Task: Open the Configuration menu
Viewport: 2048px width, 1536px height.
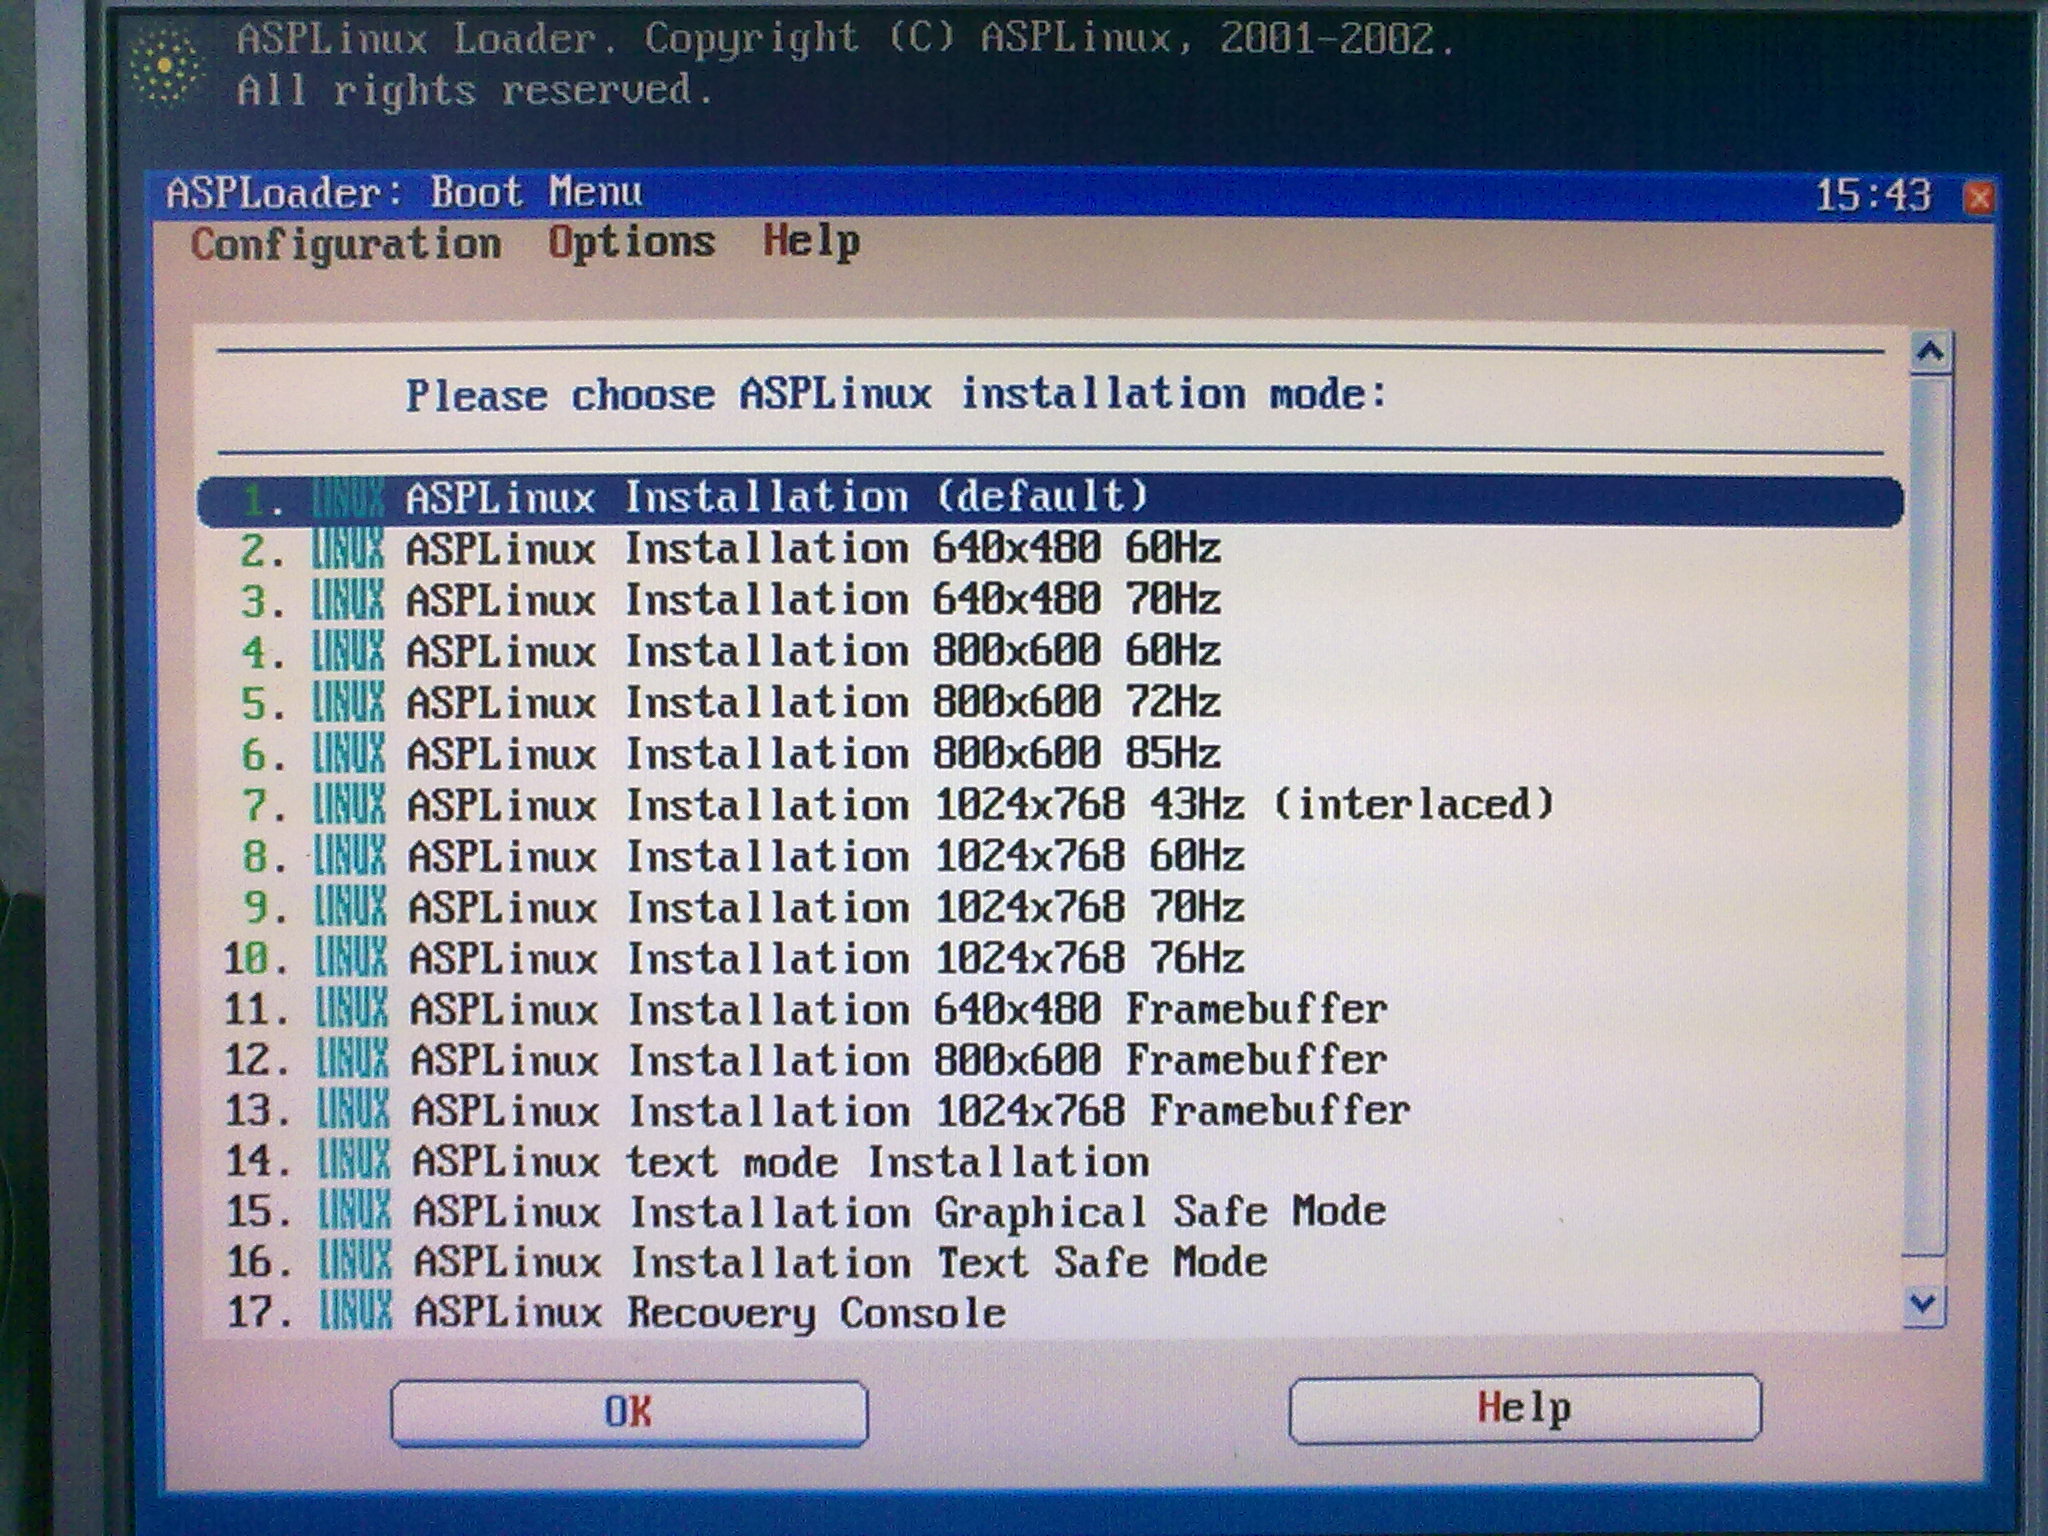Action: coord(346,245)
